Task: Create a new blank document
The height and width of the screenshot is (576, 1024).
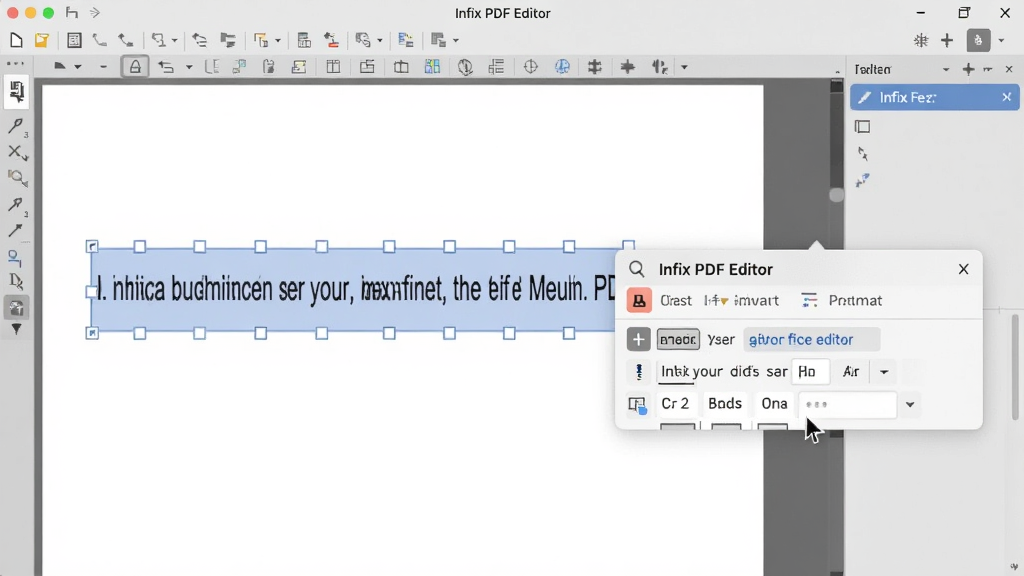Action: (16, 40)
